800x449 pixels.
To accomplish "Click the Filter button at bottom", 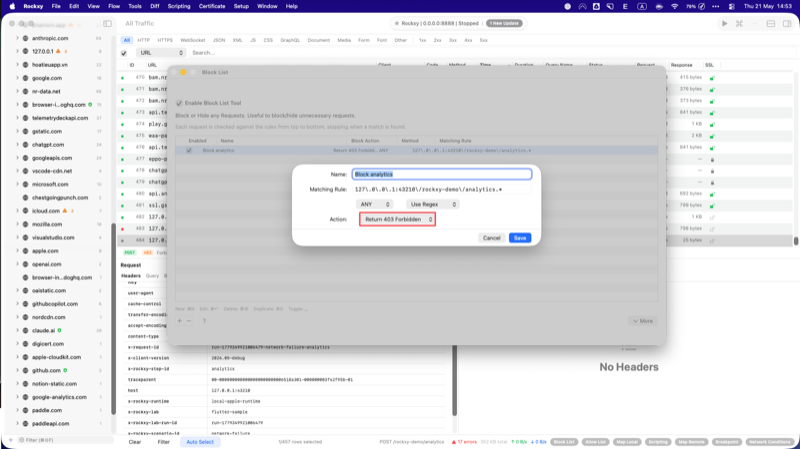I will (x=164, y=442).
